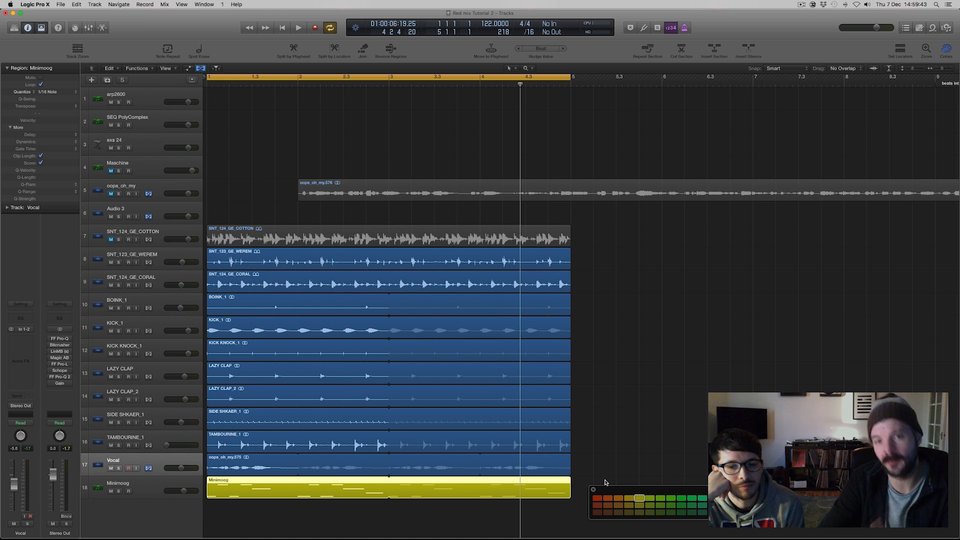960x540 pixels.
Task: Open the Loop Browser icon
Action: click(932, 28)
